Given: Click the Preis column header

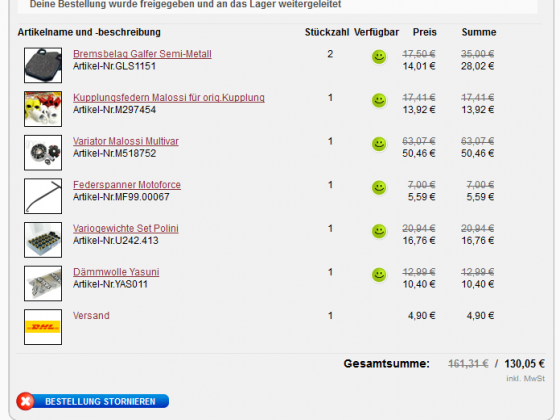Looking at the screenshot, I should (x=425, y=32).
